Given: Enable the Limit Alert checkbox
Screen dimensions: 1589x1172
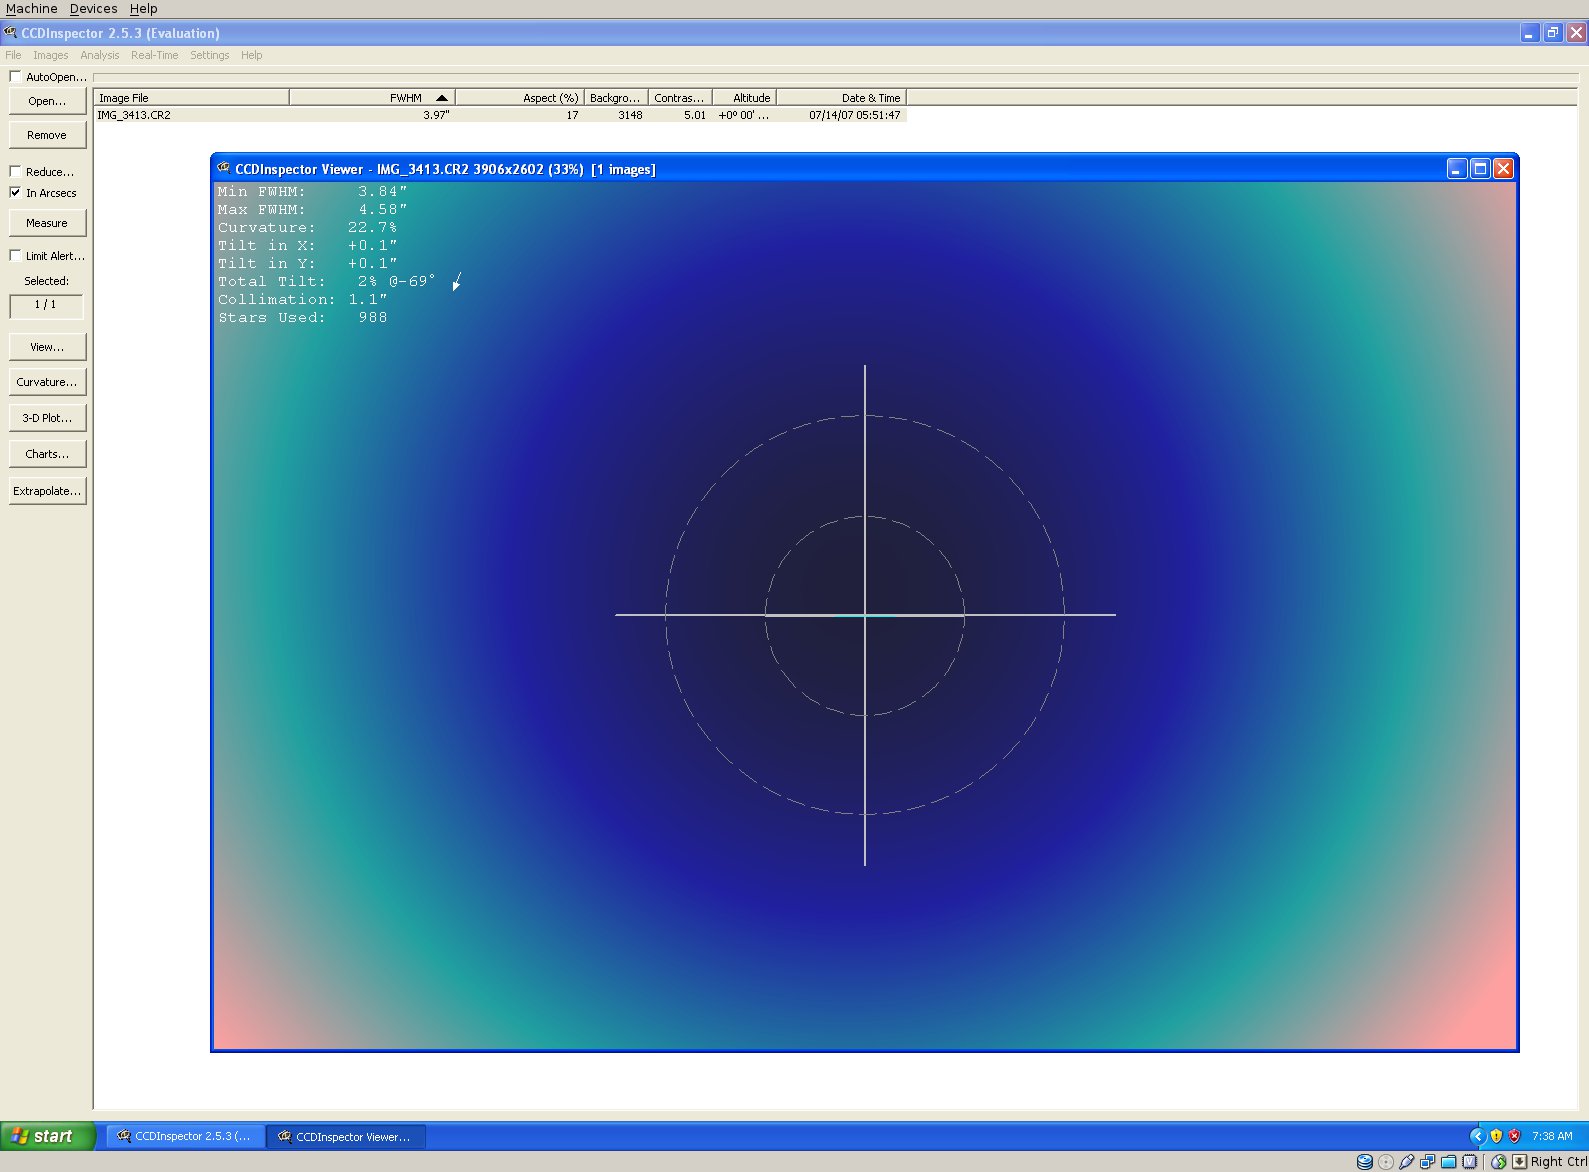Looking at the screenshot, I should click(x=15, y=255).
